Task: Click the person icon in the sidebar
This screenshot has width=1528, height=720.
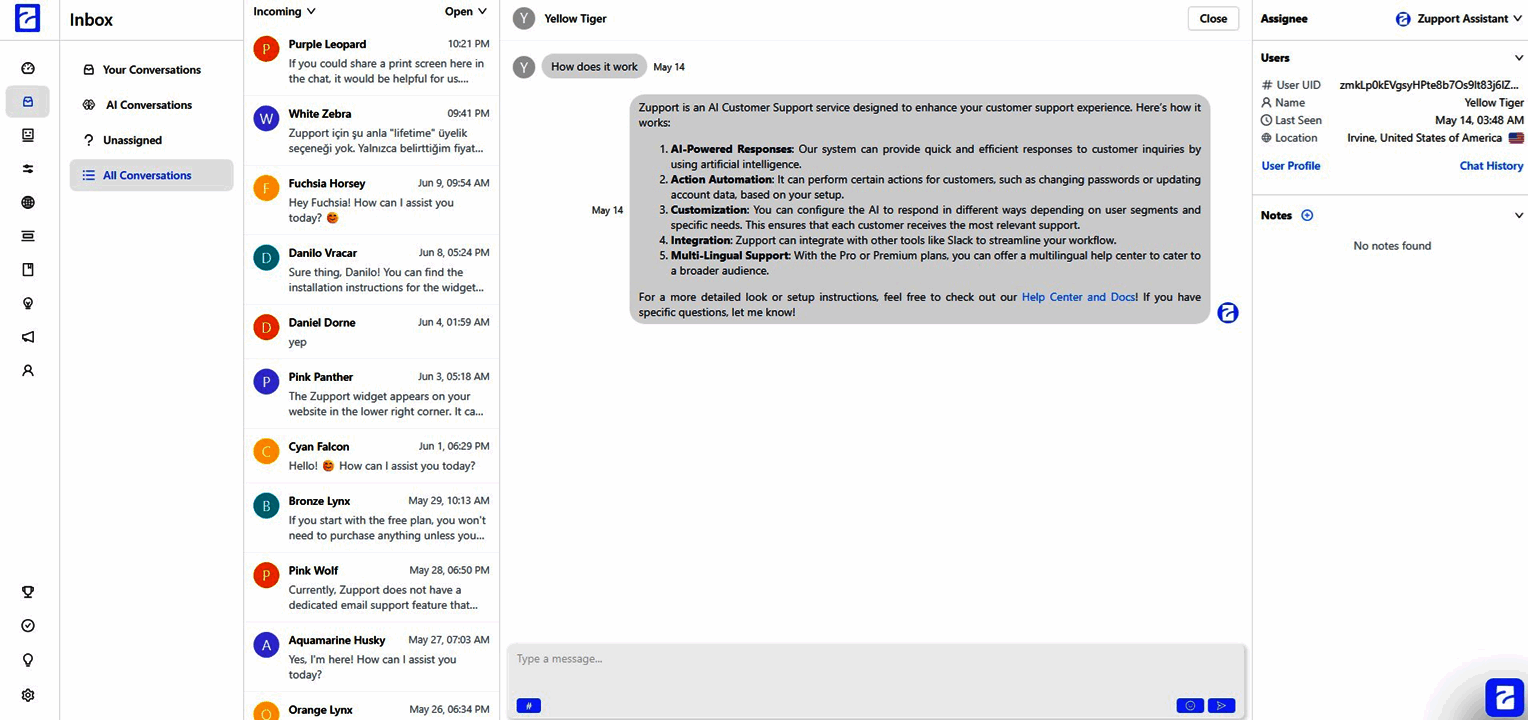Action: [x=28, y=371]
